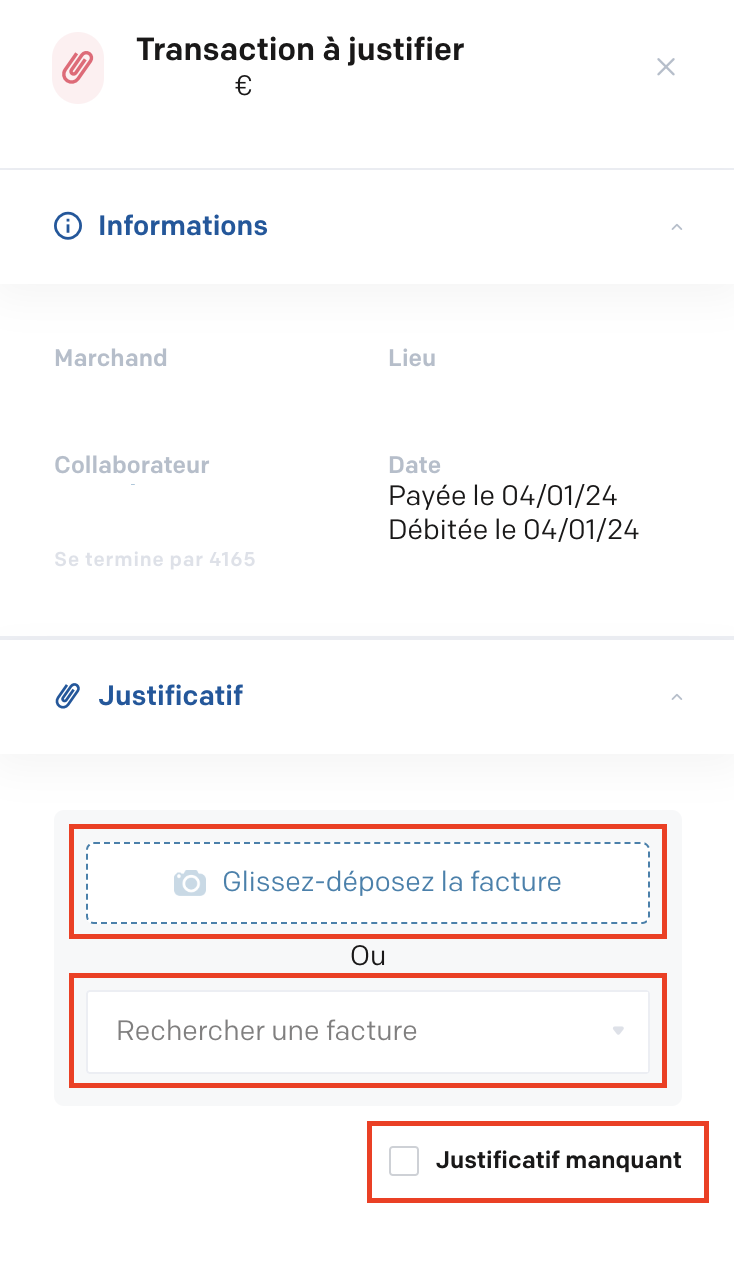Image resolution: width=734 pixels, height=1270 pixels.
Task: Collapse the Justificatif section chevron
Action: coord(677,697)
